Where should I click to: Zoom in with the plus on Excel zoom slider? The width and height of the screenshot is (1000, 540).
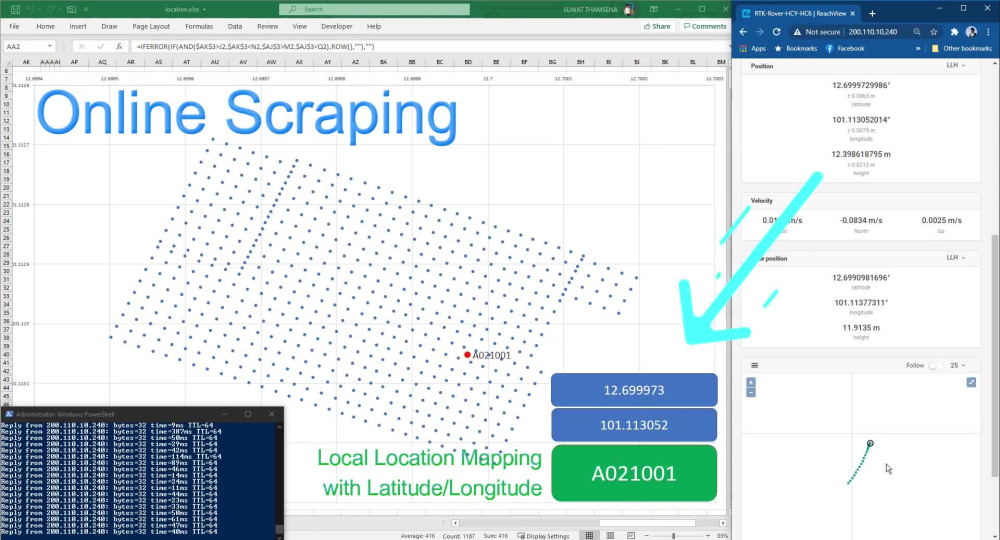(708, 536)
